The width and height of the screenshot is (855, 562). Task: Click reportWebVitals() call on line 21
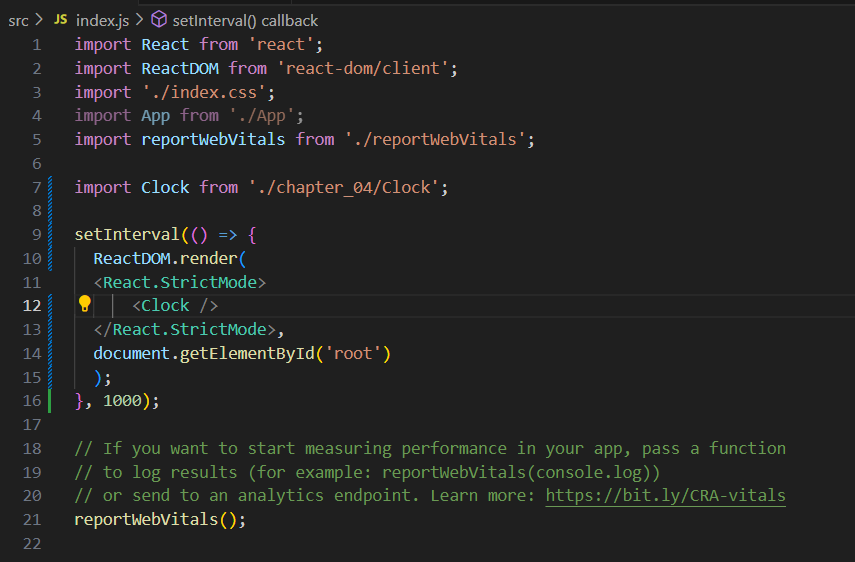(155, 519)
